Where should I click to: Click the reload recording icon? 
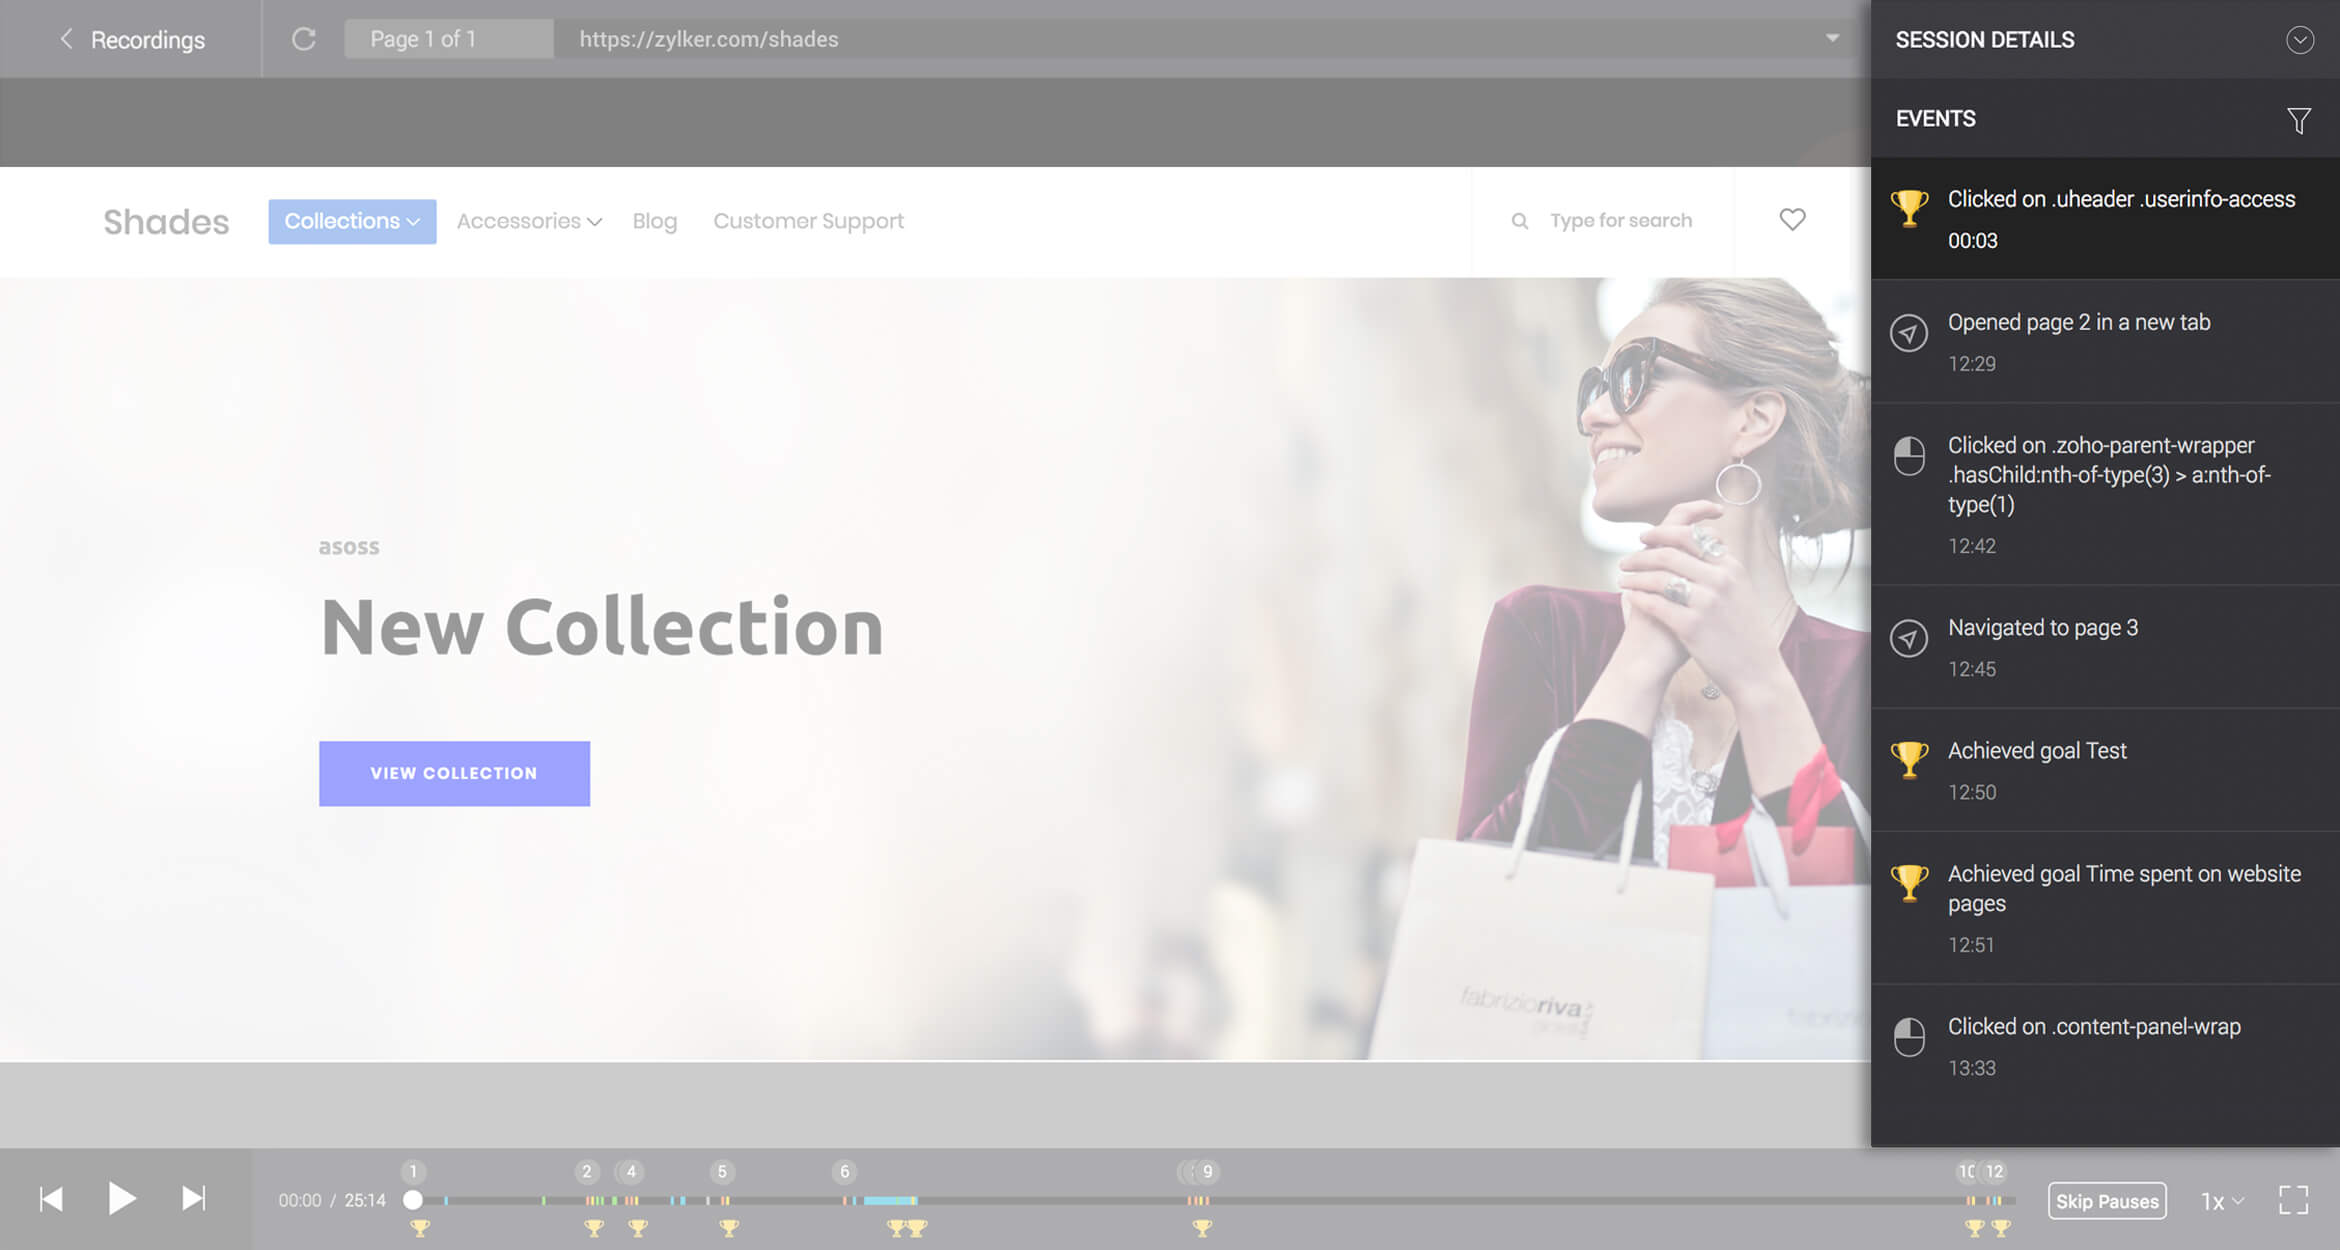(x=304, y=39)
